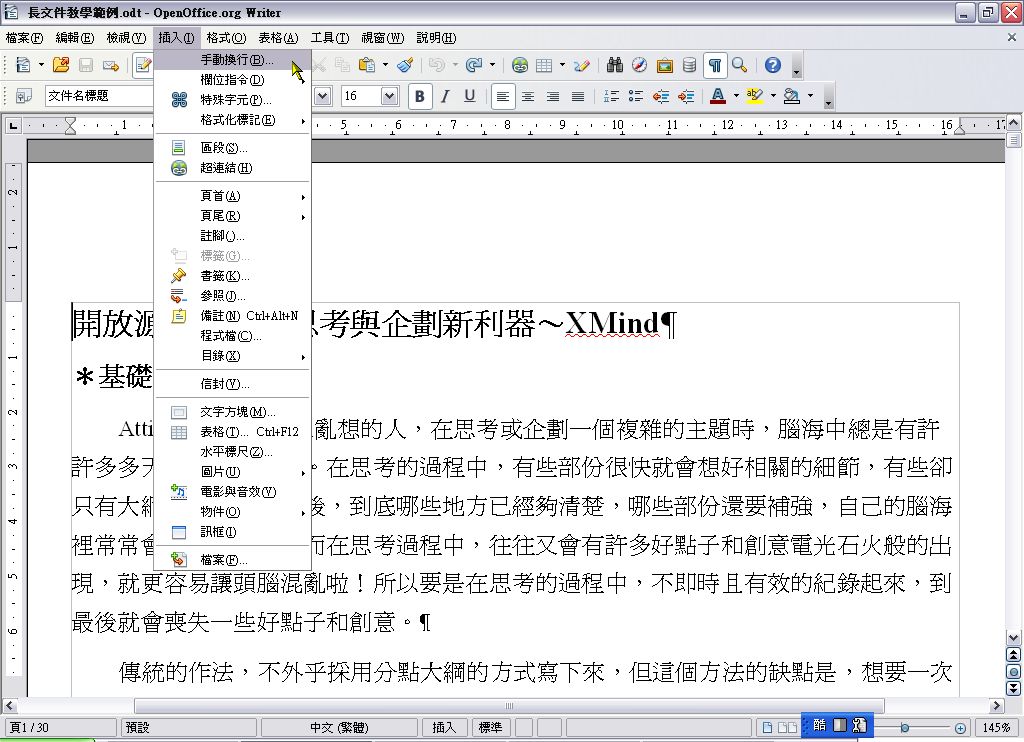Click the Save diskette icon
Image resolution: width=1024 pixels, height=742 pixels.
[x=86, y=65]
